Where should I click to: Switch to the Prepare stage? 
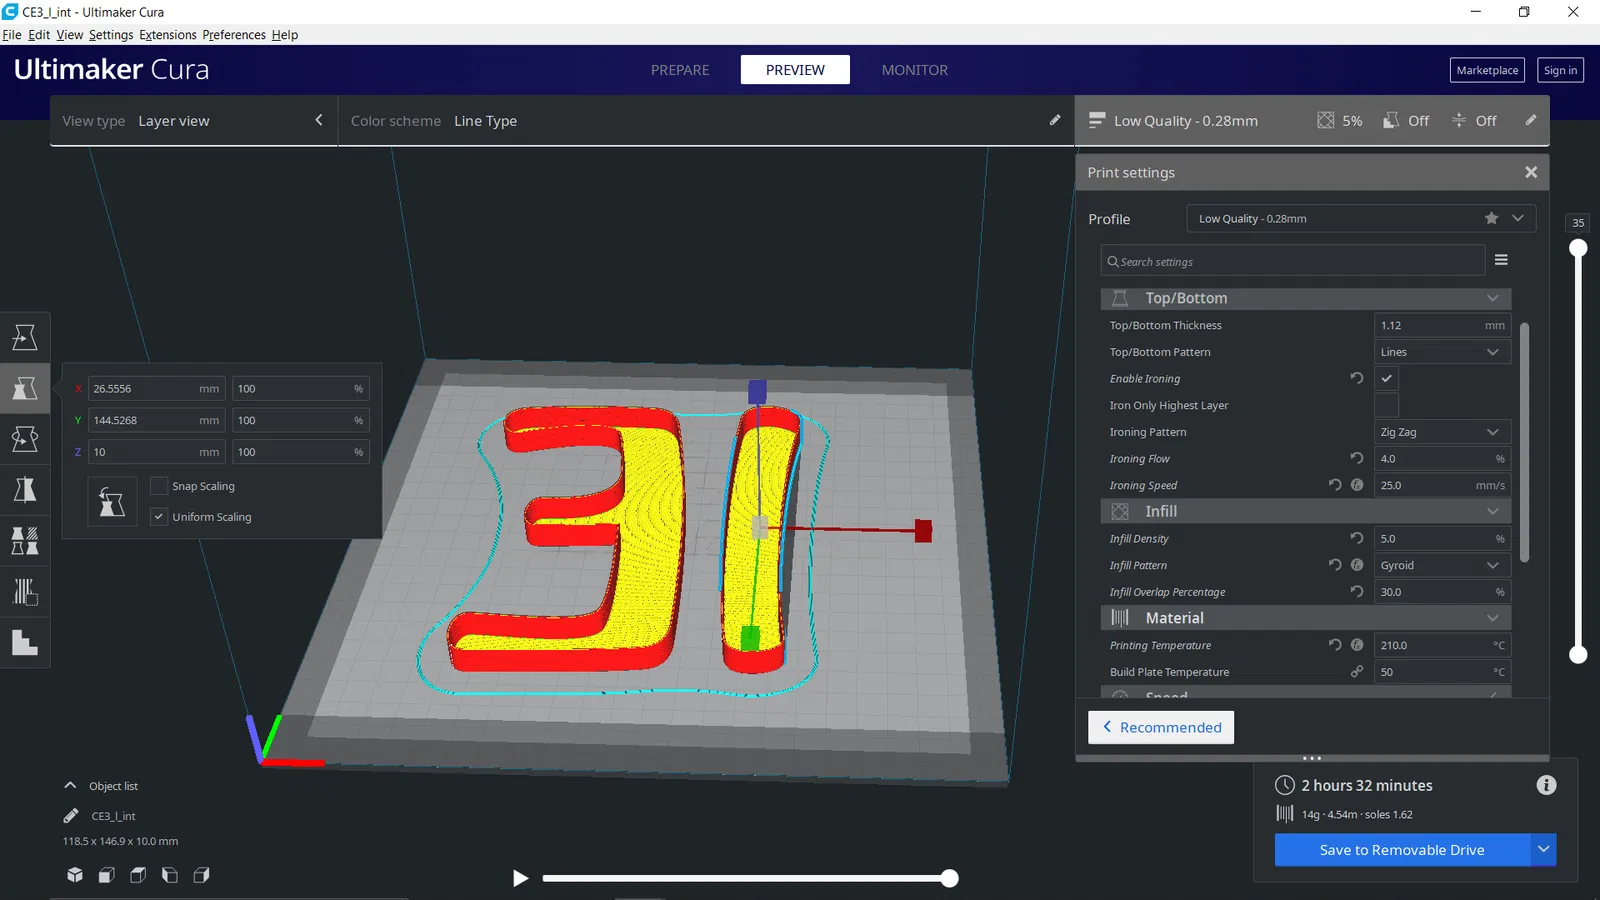680,70
